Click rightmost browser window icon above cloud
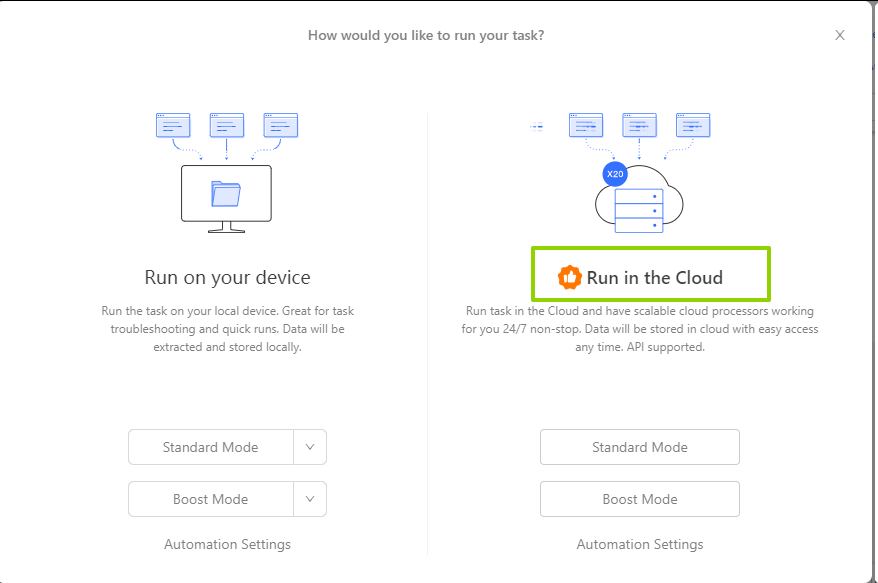This screenshot has height=583, width=878. (693, 125)
